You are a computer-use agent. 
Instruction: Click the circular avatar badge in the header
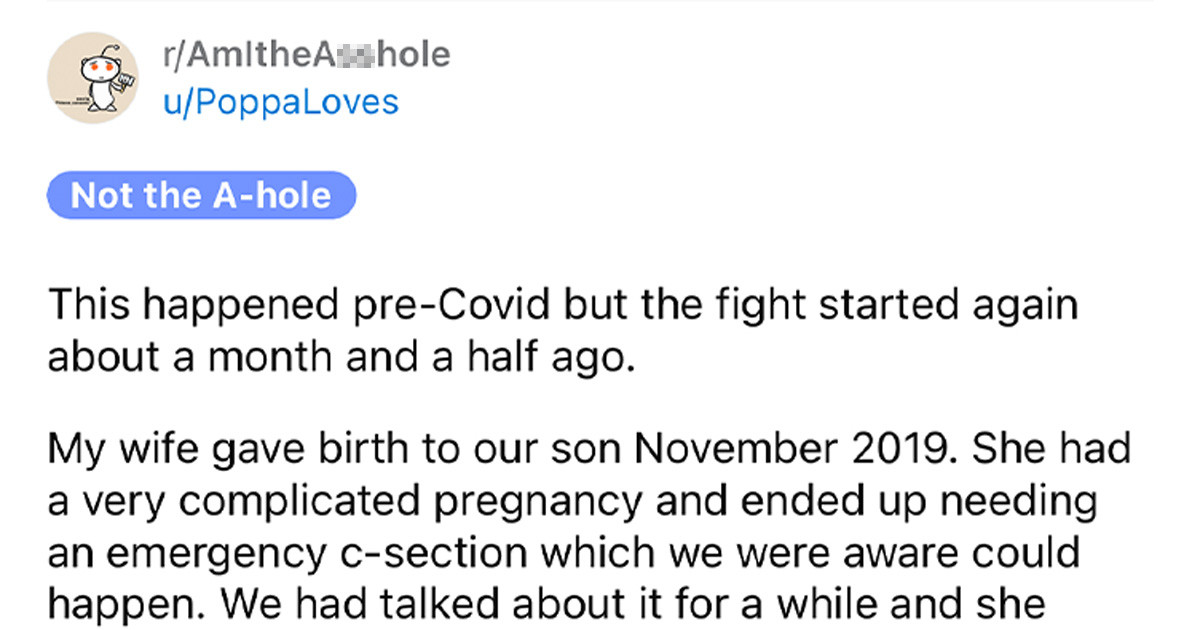click(95, 77)
